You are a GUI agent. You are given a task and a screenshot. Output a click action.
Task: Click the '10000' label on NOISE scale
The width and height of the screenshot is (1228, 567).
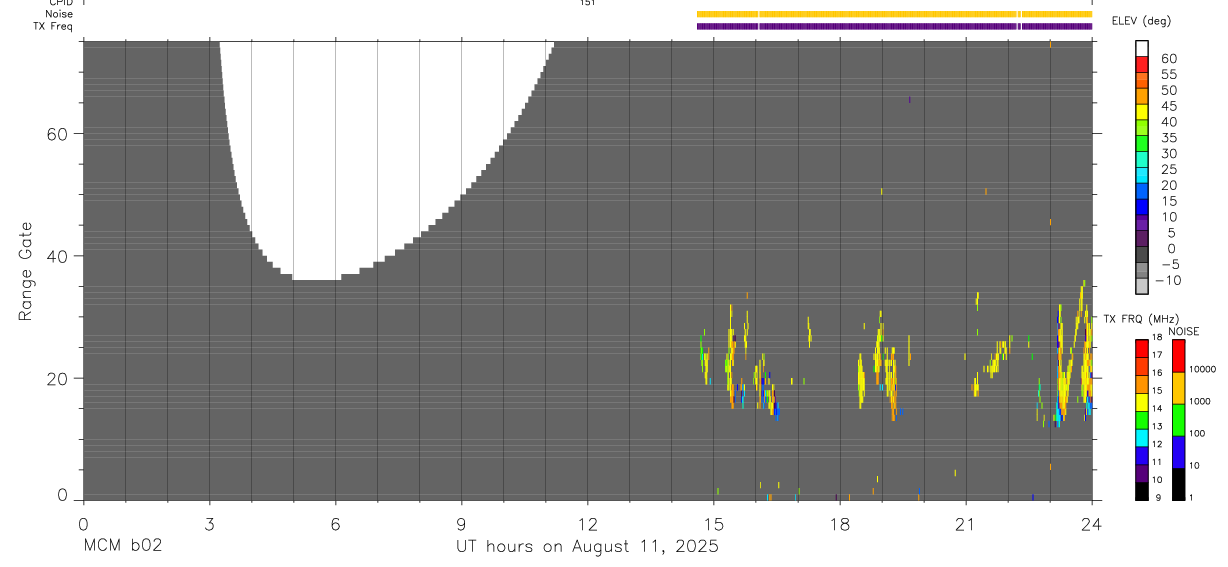[x=1201, y=369]
